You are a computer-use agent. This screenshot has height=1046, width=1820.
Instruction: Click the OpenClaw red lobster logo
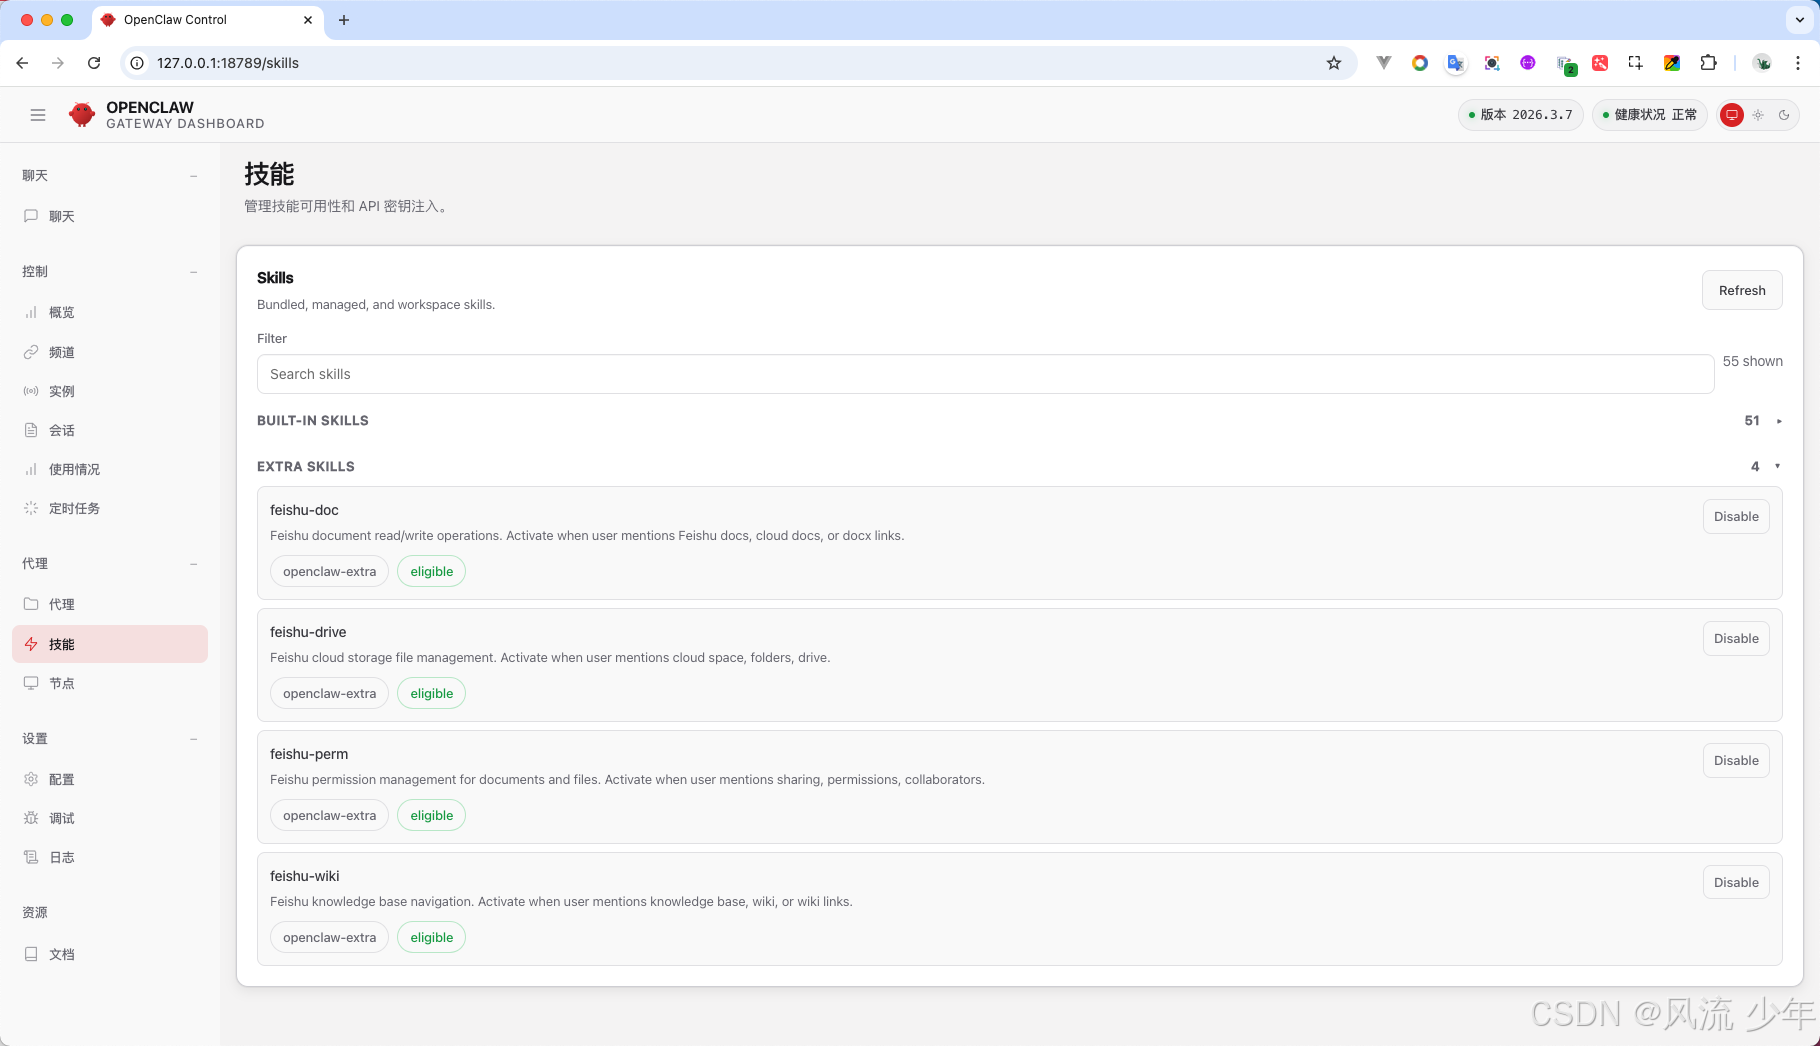point(82,115)
